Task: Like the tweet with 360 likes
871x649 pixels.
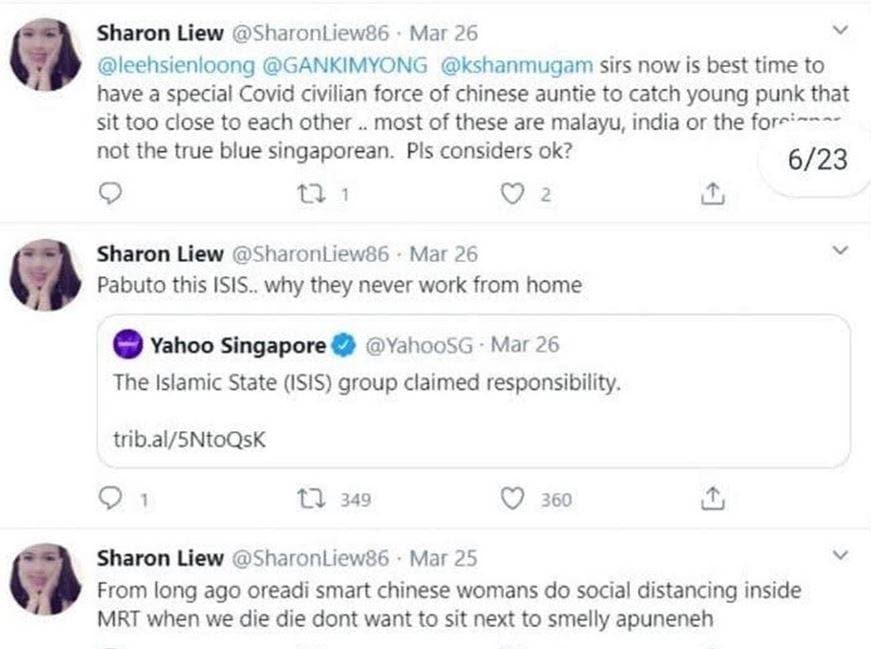Action: tap(513, 498)
